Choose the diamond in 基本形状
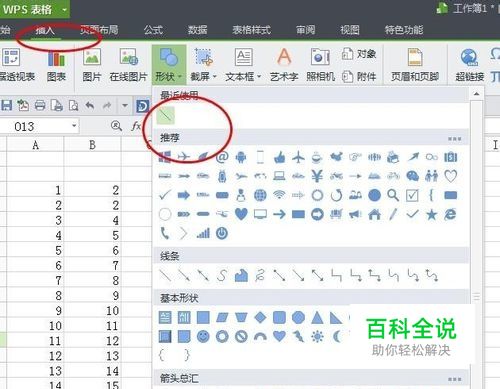 pyautogui.click(x=260, y=318)
